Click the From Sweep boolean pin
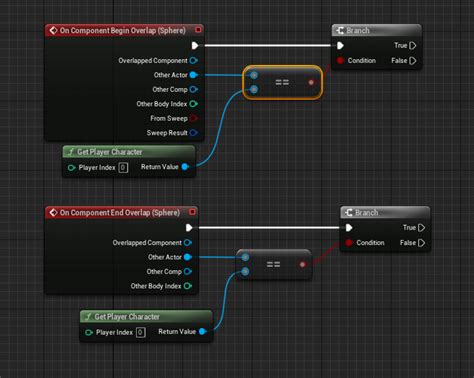The image size is (474, 378). coord(194,118)
